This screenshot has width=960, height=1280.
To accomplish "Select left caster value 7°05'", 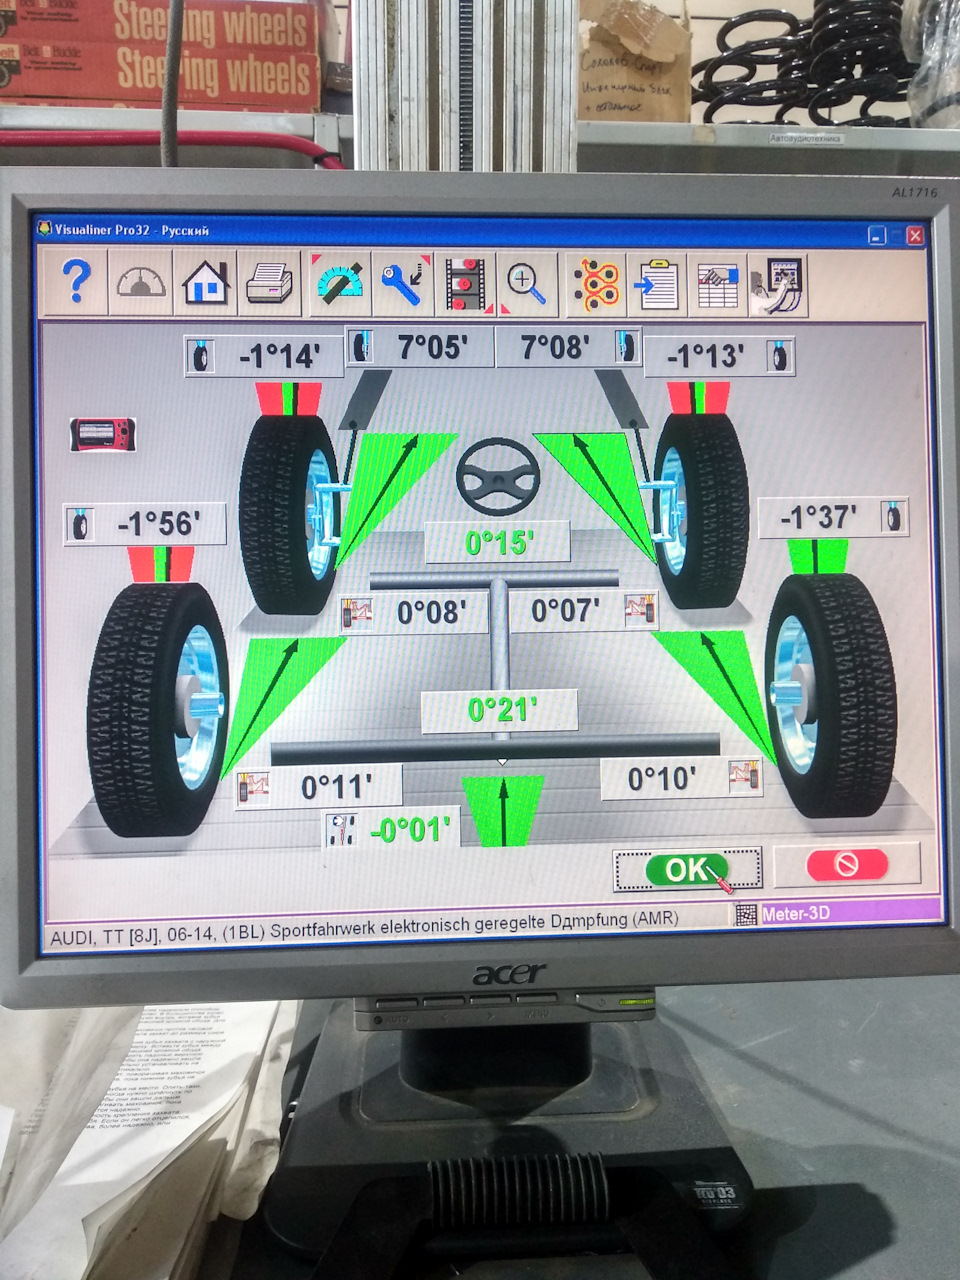I will coord(432,347).
